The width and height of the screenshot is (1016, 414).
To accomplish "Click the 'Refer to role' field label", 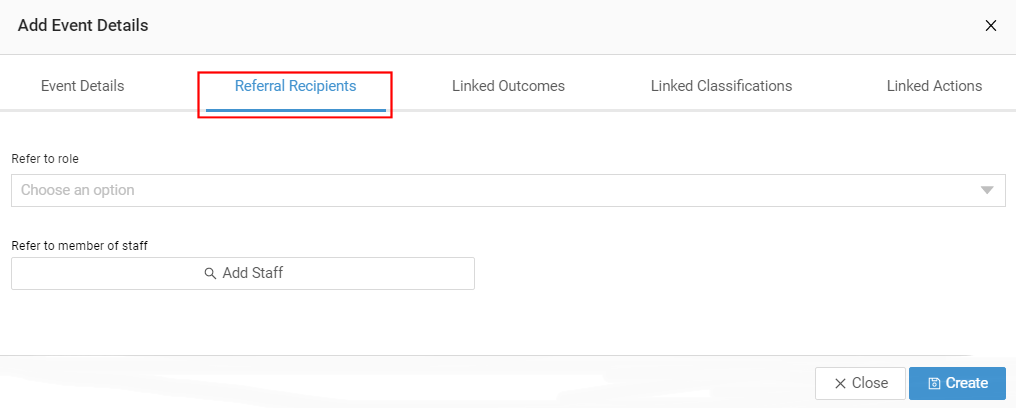I will 45,159.
